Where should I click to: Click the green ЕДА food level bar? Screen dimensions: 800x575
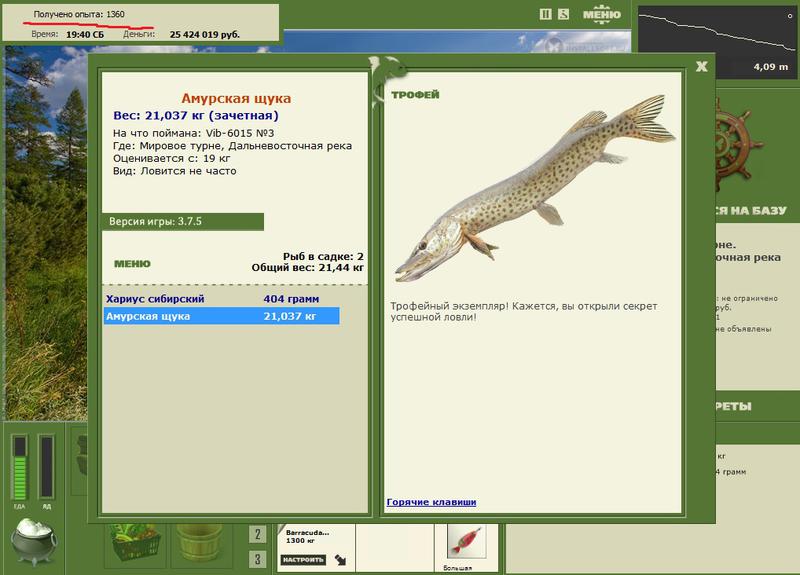pos(20,467)
